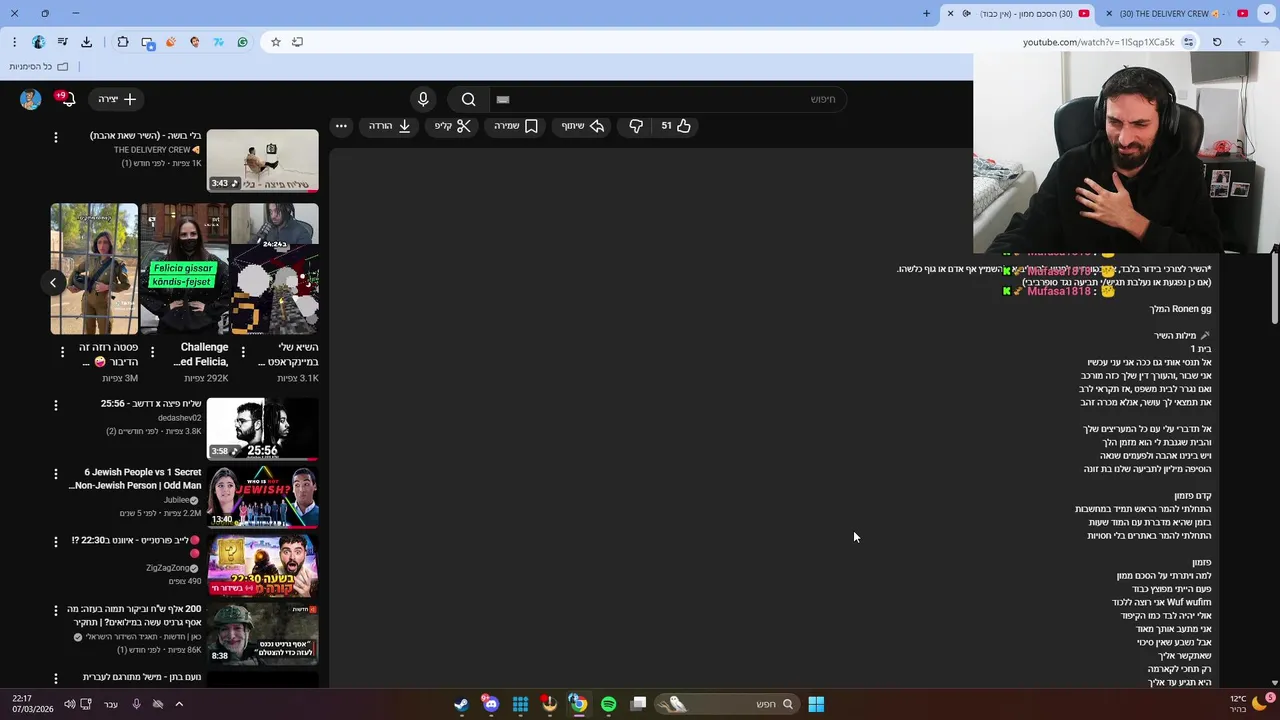The height and width of the screenshot is (720, 1280).
Task: Open Steam from the taskbar
Action: [x=461, y=704]
